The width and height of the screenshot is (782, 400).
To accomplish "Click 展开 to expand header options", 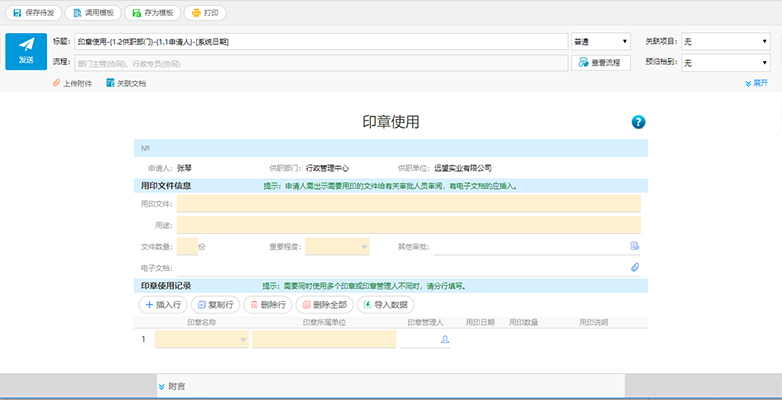I will click(756, 83).
